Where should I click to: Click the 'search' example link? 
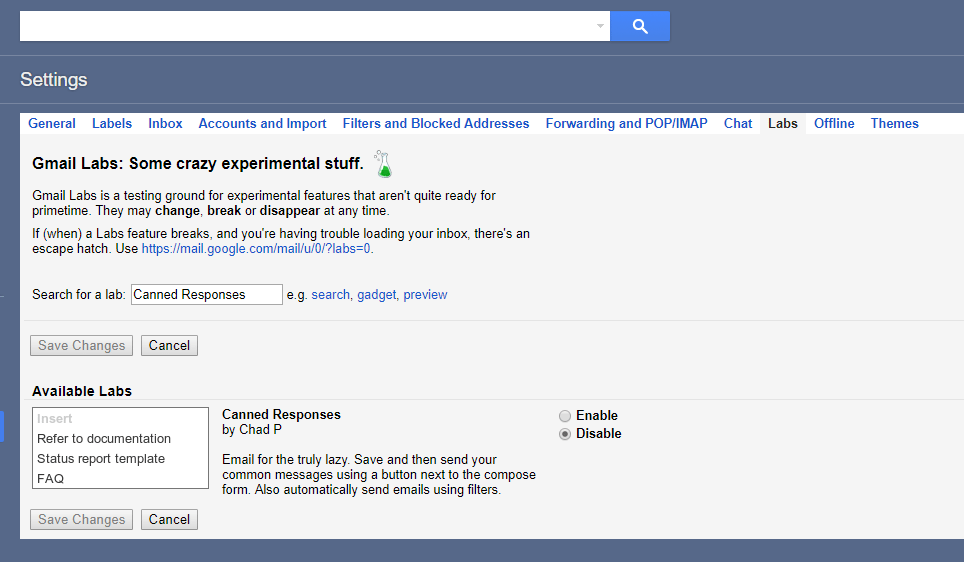[330, 295]
